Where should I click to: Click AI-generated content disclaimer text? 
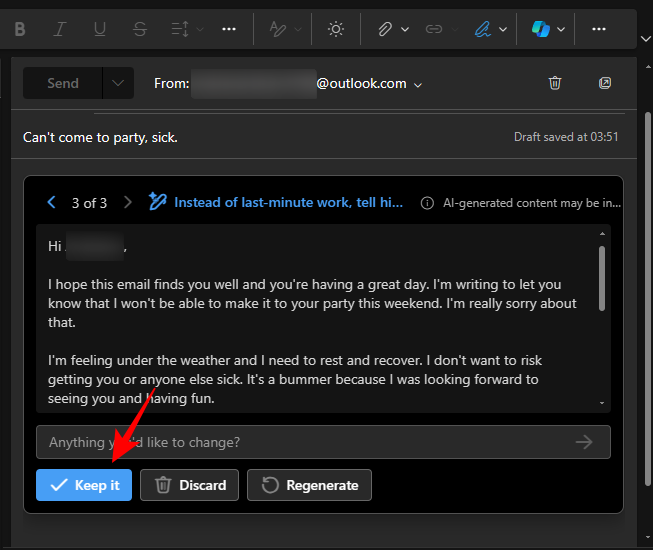(x=532, y=203)
